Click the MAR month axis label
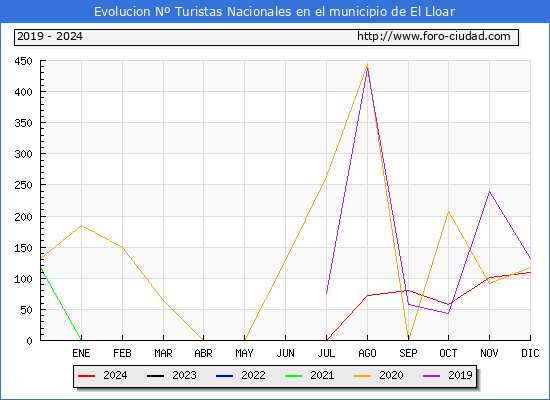 (163, 353)
